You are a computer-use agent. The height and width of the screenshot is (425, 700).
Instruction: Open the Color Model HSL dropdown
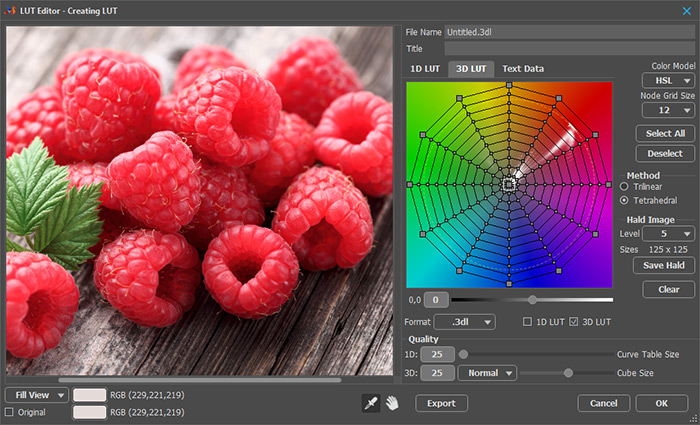coord(668,81)
